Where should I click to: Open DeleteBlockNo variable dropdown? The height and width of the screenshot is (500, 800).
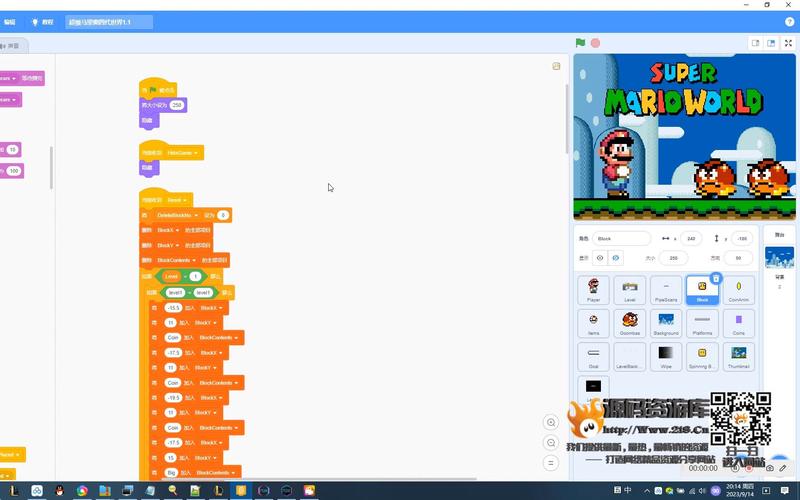[x=177, y=215]
